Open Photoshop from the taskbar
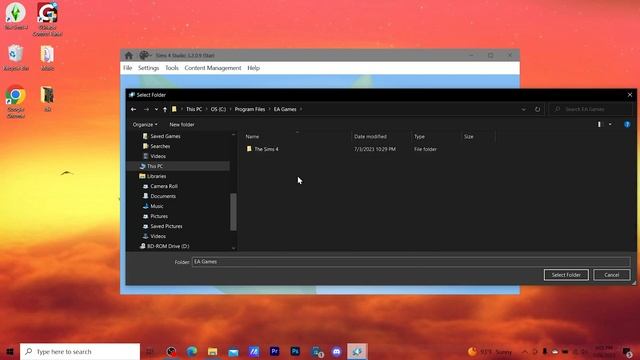This screenshot has width=640, height=360. click(x=295, y=351)
